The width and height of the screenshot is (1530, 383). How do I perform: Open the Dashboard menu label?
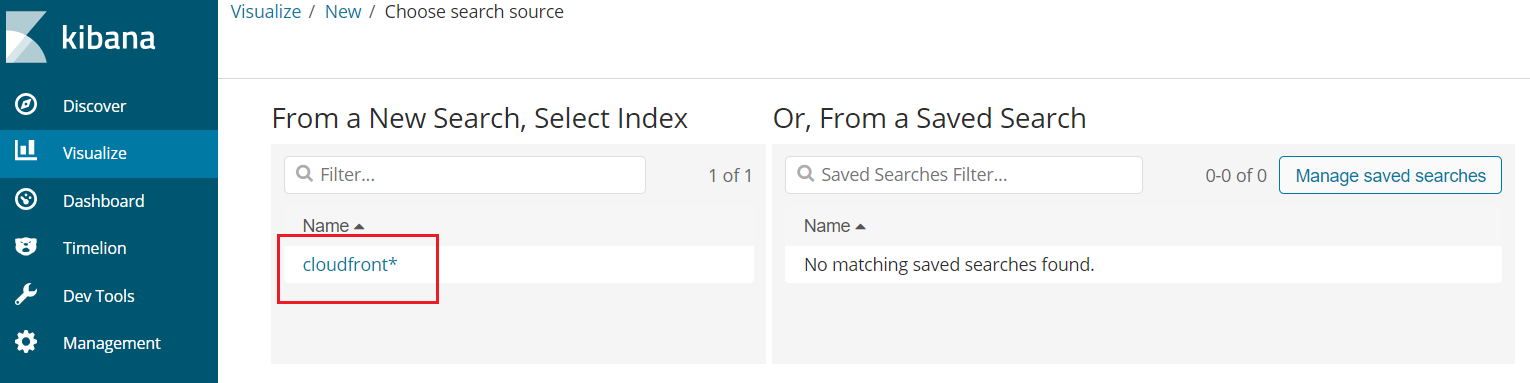click(x=104, y=201)
